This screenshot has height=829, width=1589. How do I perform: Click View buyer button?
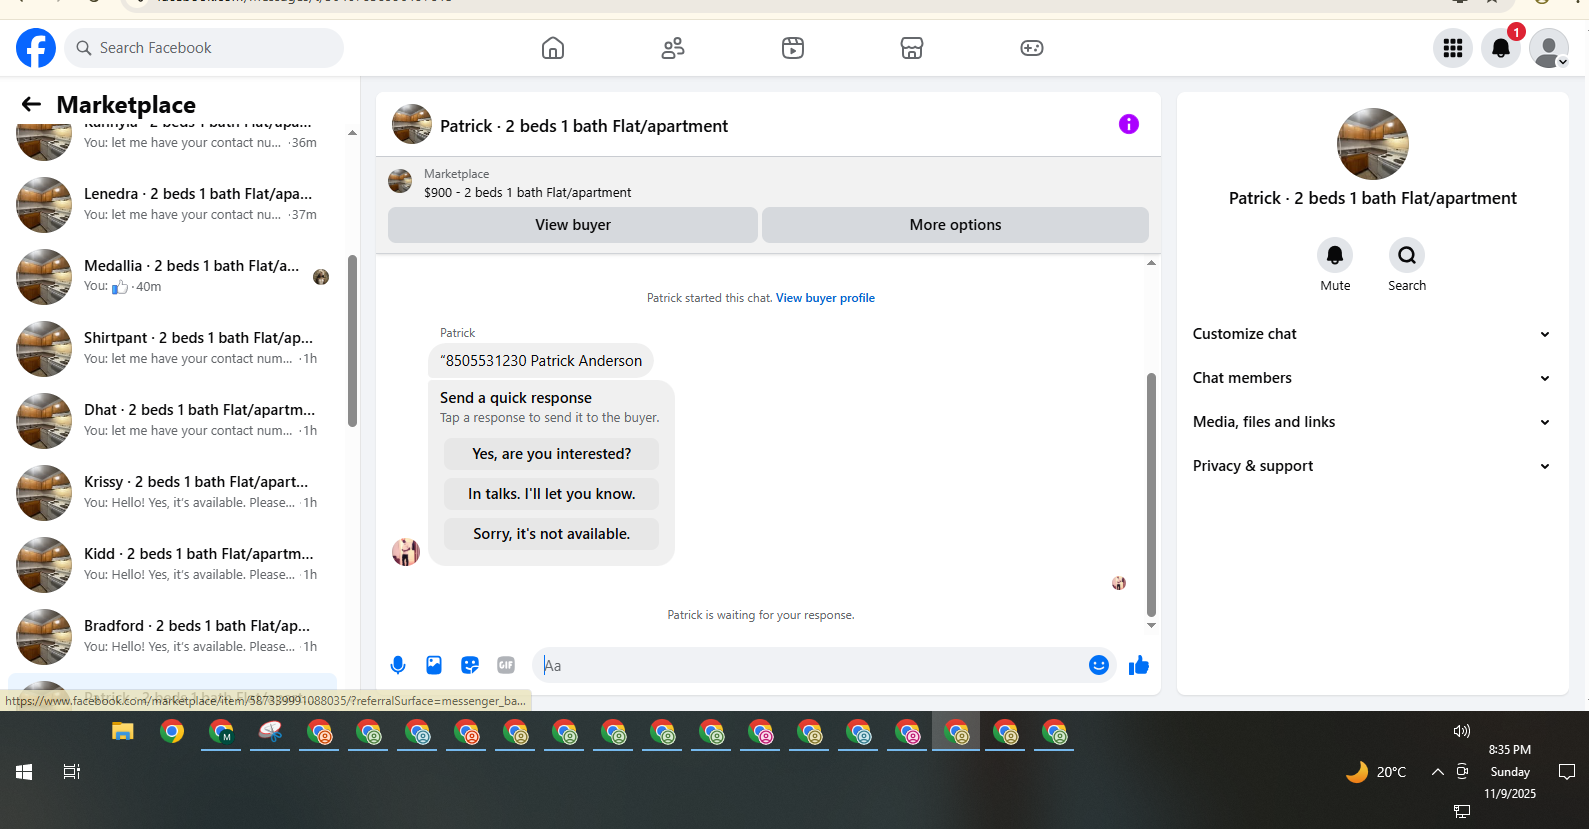[573, 225]
